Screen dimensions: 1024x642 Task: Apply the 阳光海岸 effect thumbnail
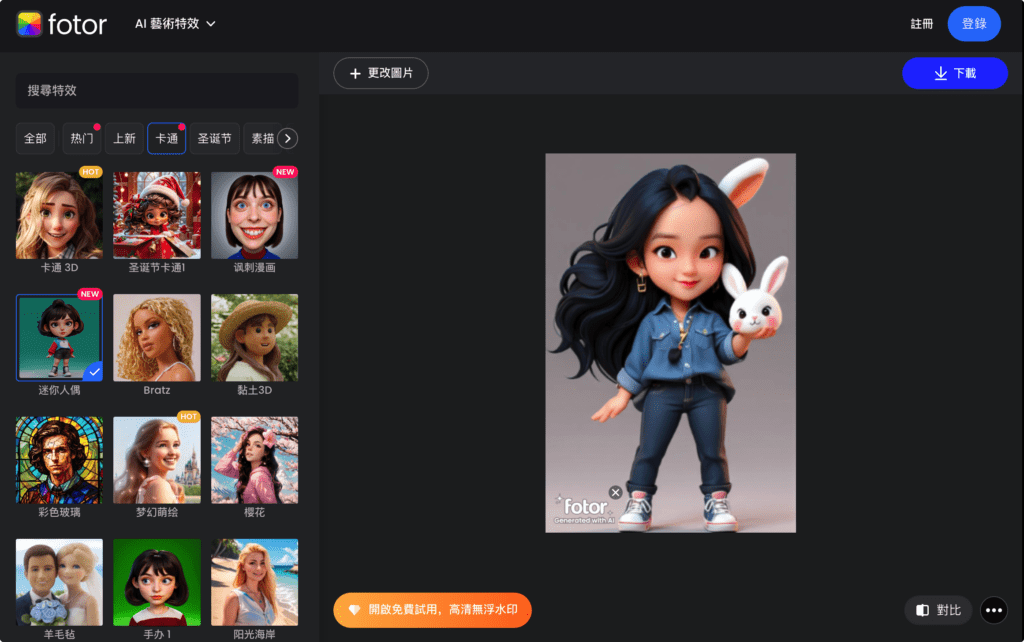[255, 583]
